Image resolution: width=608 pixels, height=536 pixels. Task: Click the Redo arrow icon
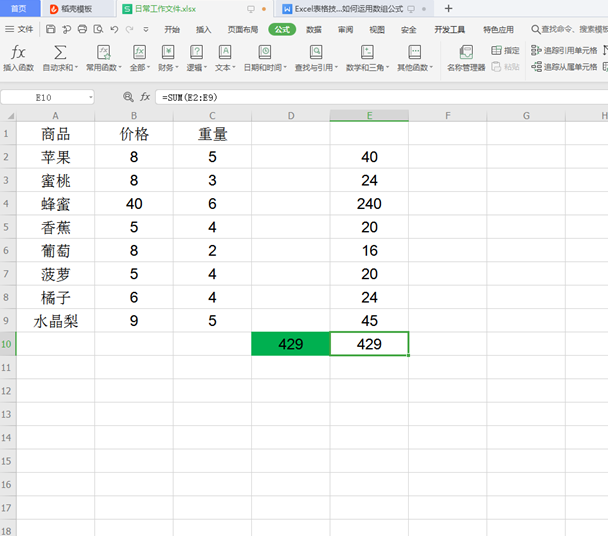coord(130,29)
